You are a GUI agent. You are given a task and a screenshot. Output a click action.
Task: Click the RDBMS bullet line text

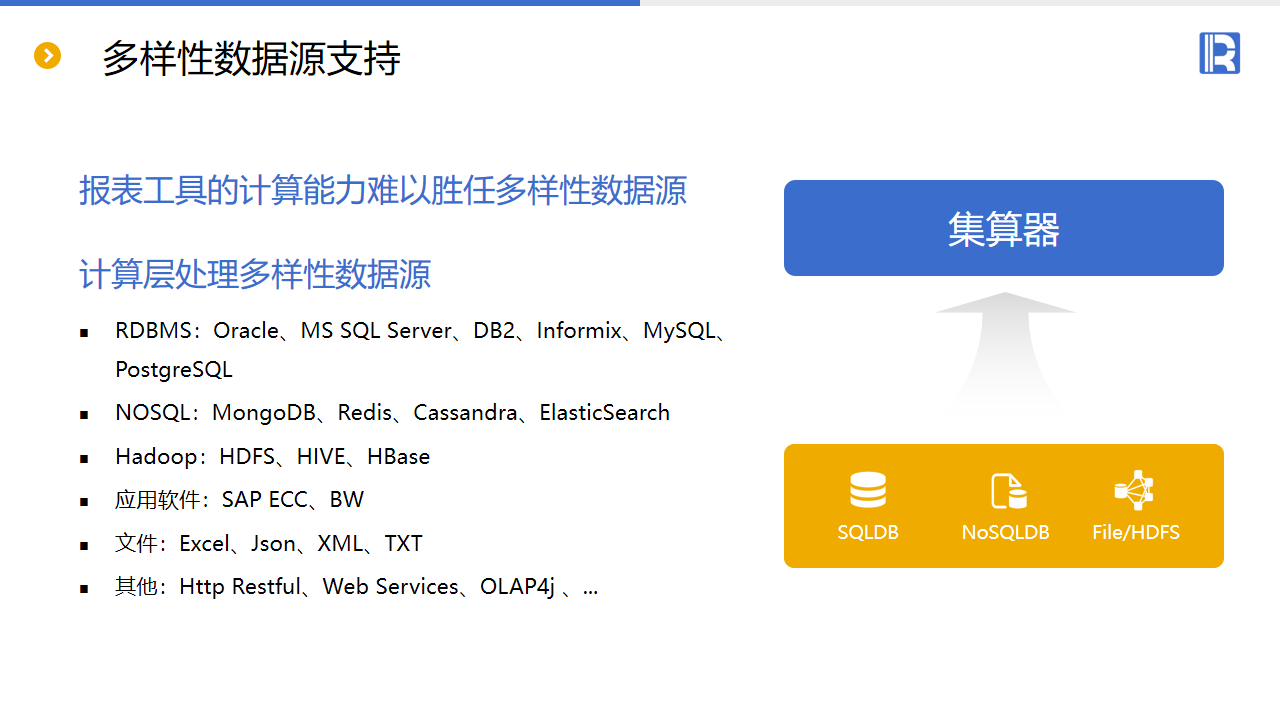pyautogui.click(x=421, y=349)
